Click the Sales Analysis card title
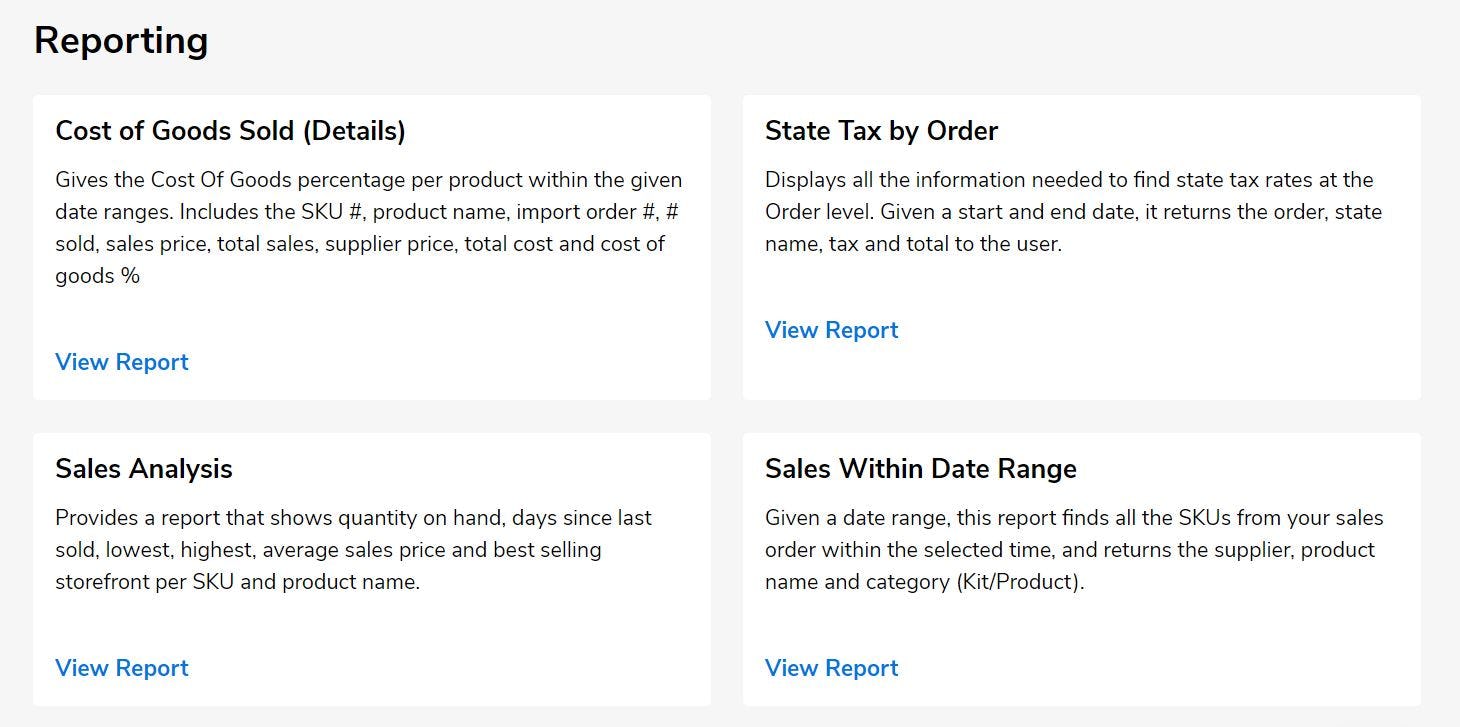The height and width of the screenshot is (727, 1460). [x=144, y=469]
